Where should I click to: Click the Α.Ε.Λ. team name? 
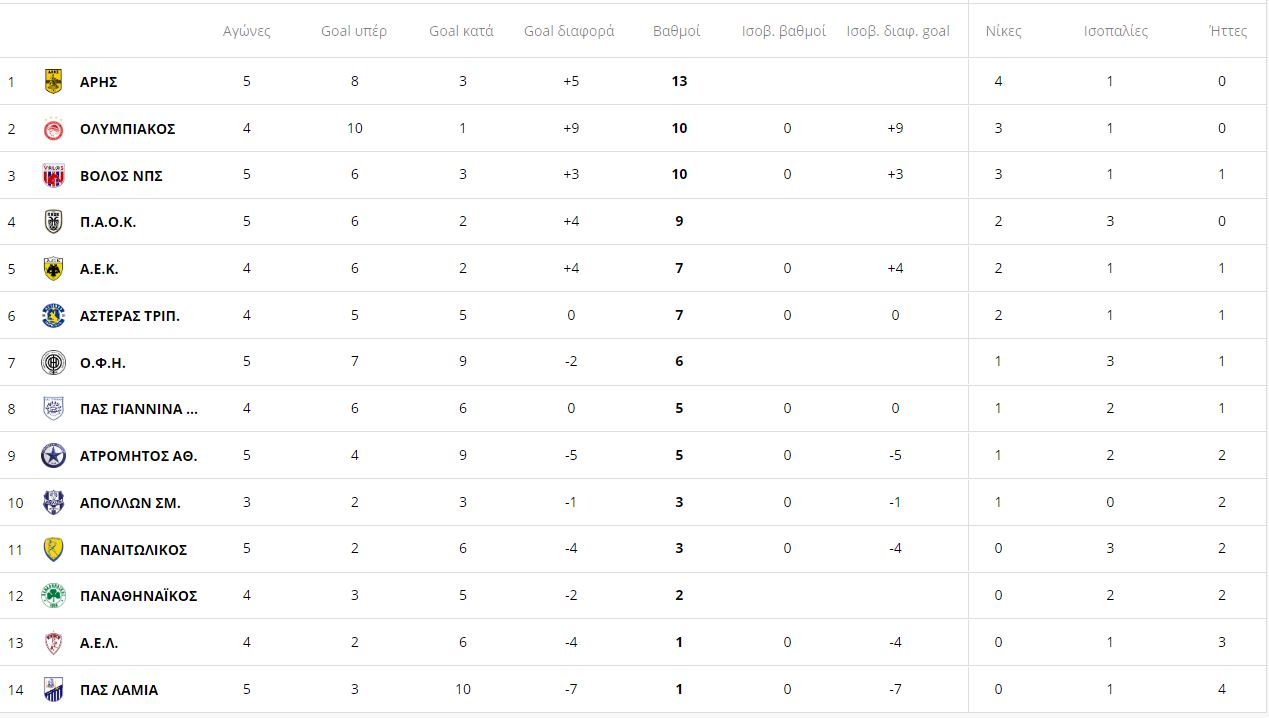coord(99,643)
